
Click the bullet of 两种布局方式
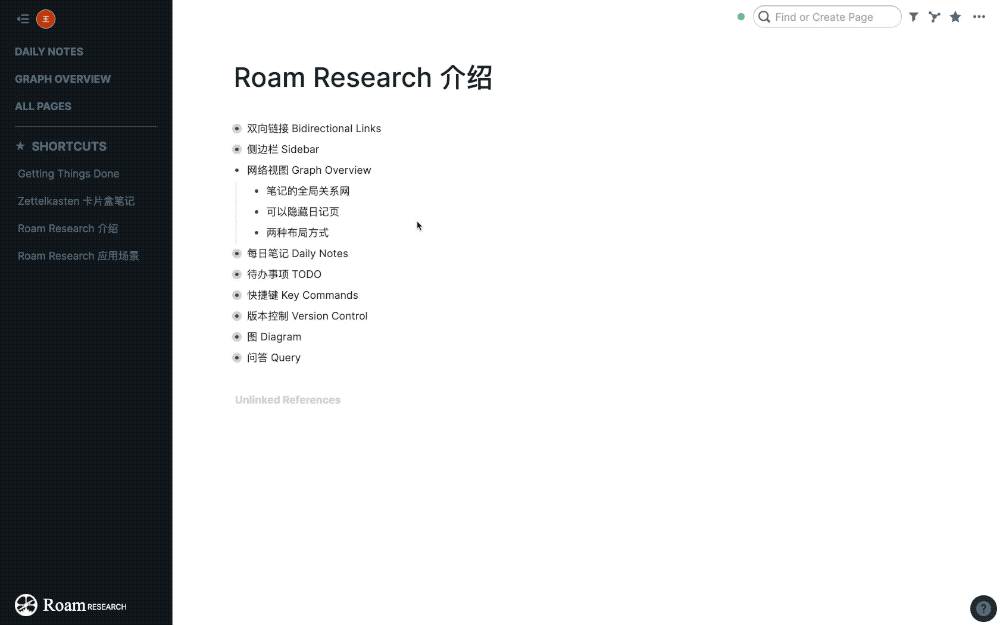pos(256,233)
